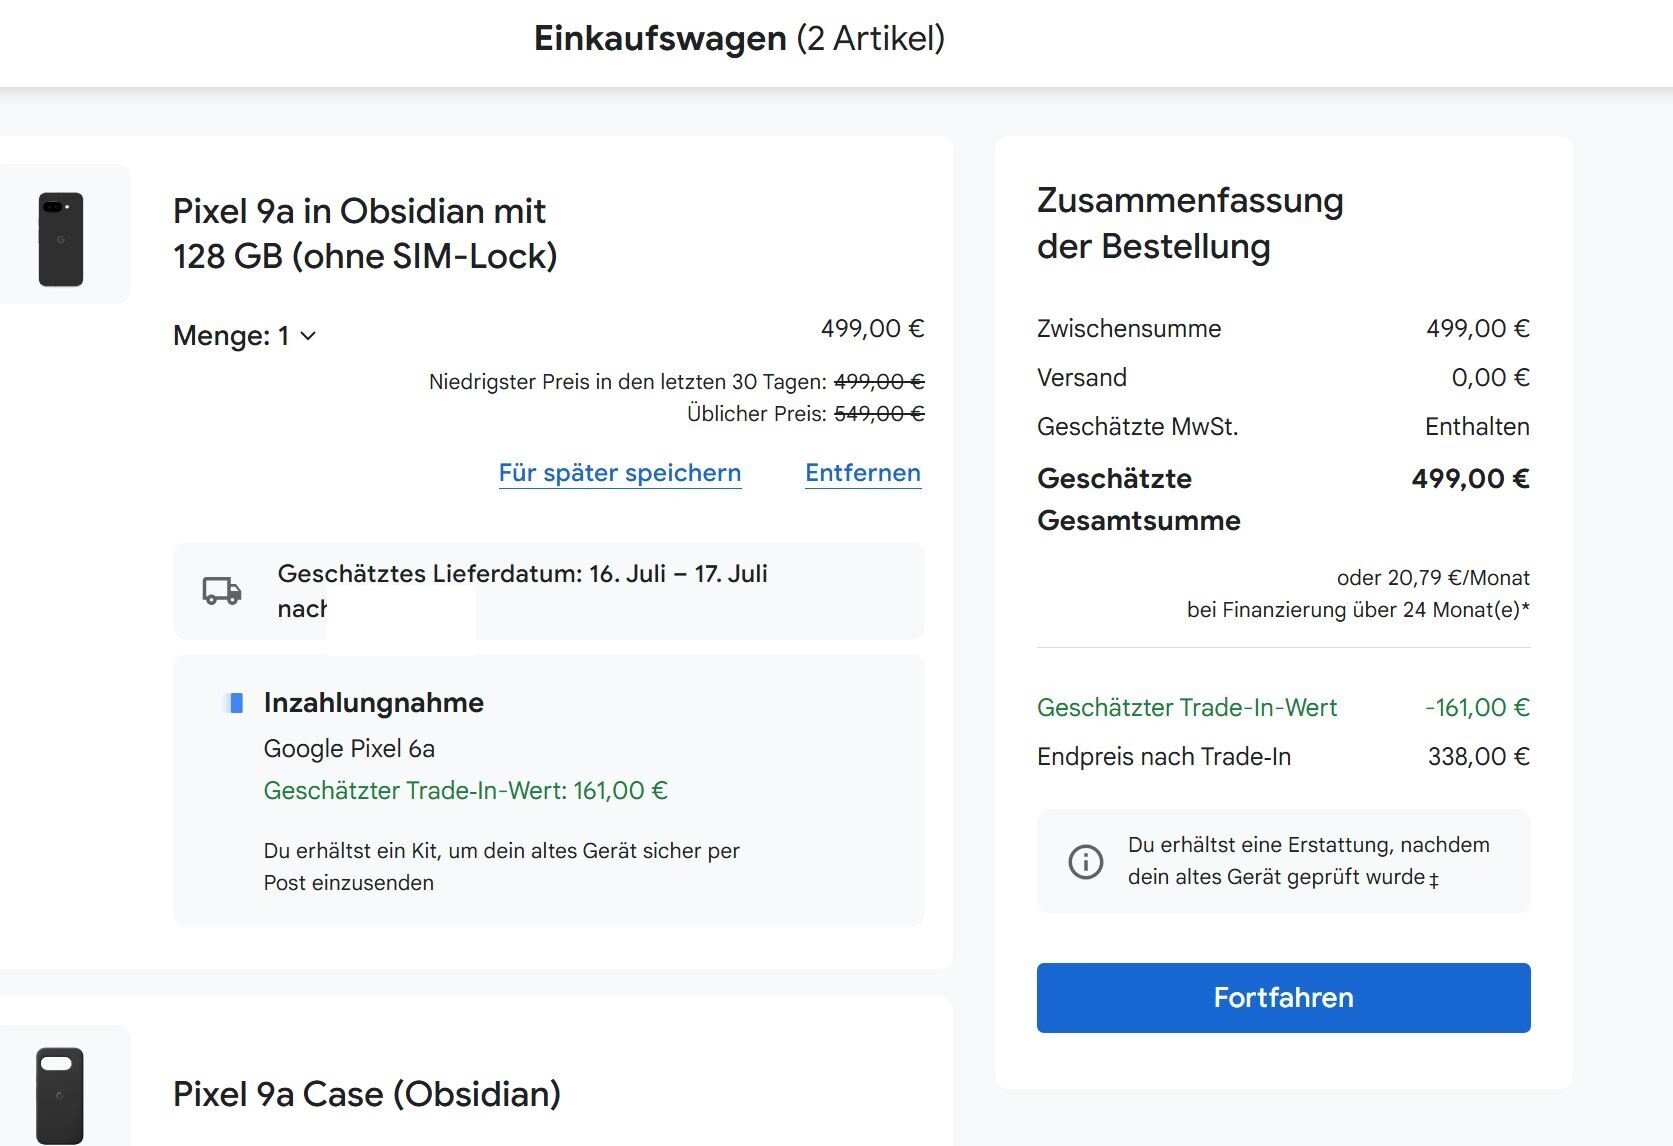
Task: Click the Google Pixel 6a trade-in device name
Action: click(x=349, y=749)
